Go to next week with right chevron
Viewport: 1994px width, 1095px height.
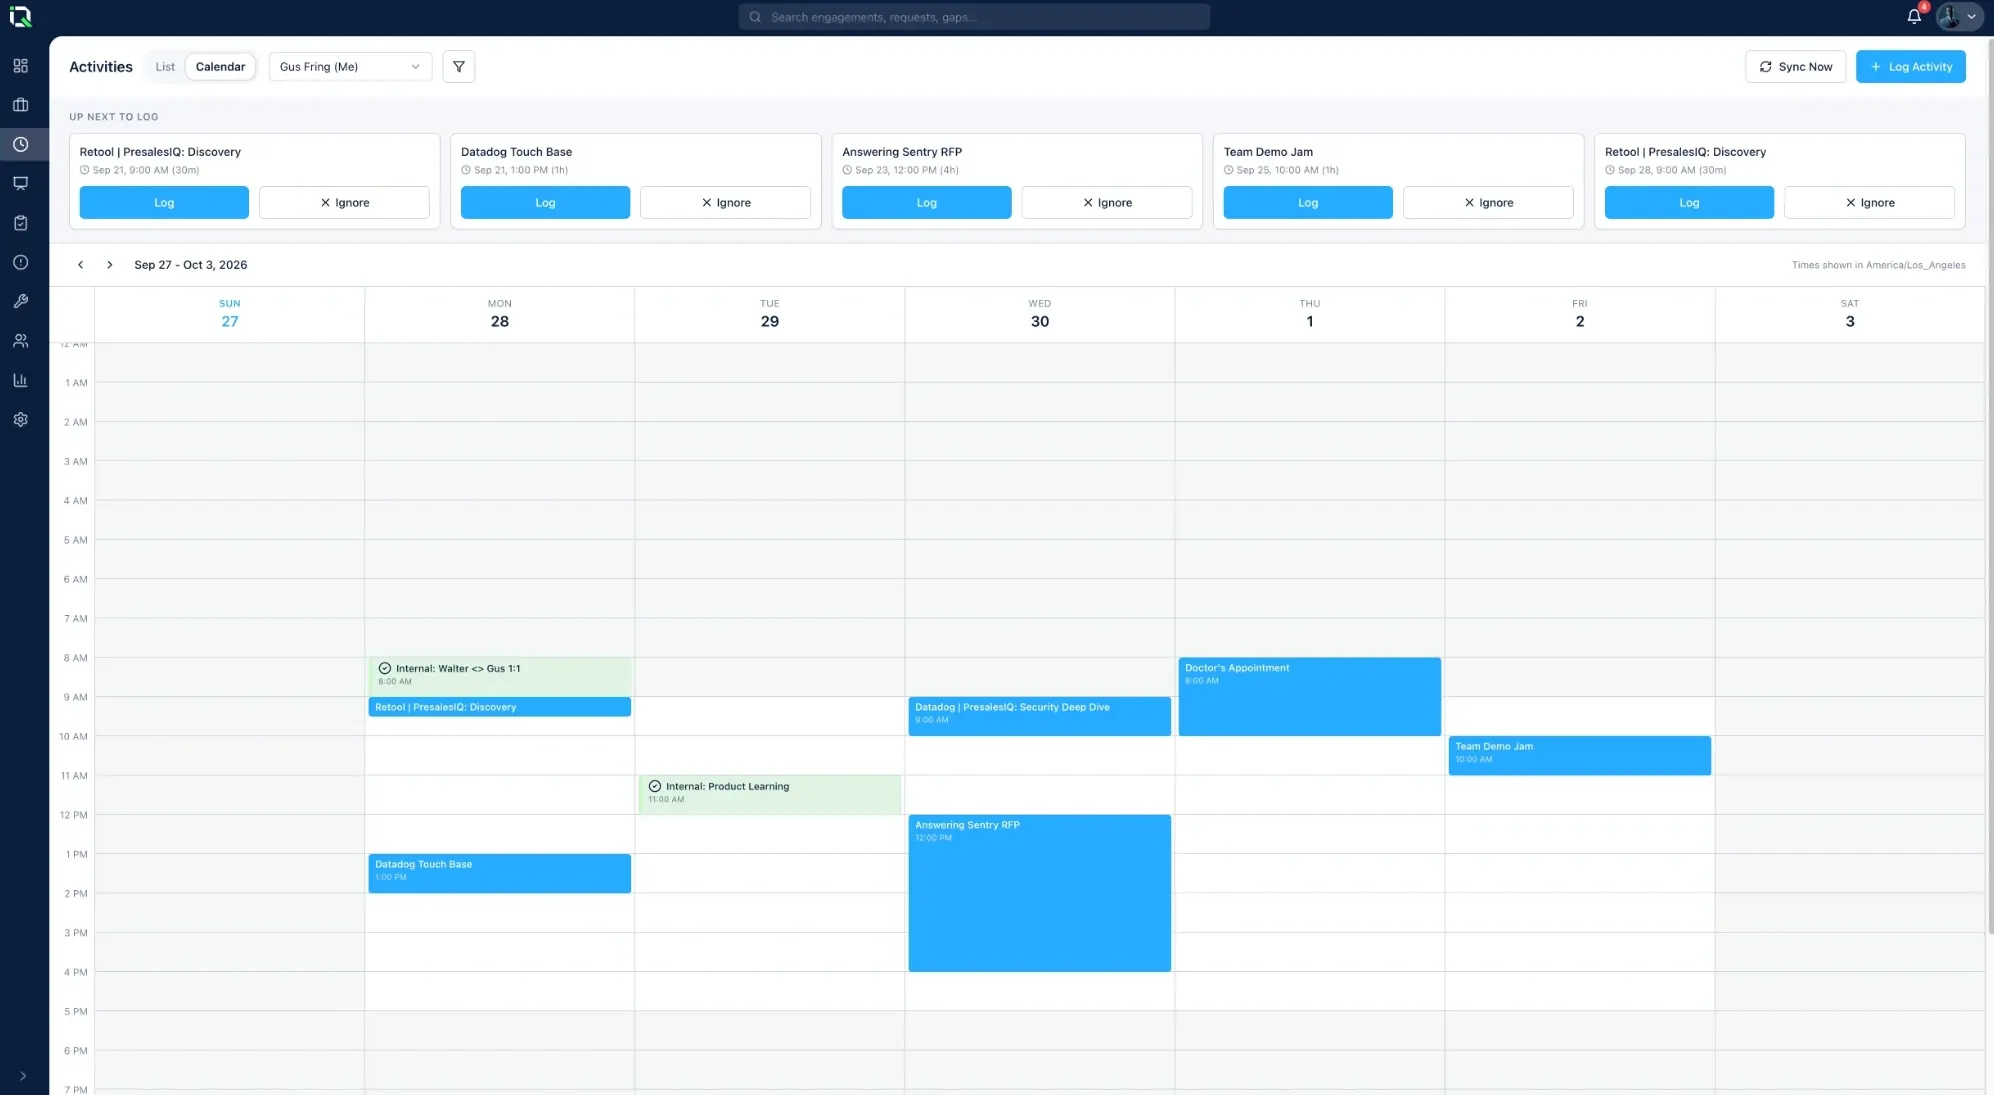(110, 265)
